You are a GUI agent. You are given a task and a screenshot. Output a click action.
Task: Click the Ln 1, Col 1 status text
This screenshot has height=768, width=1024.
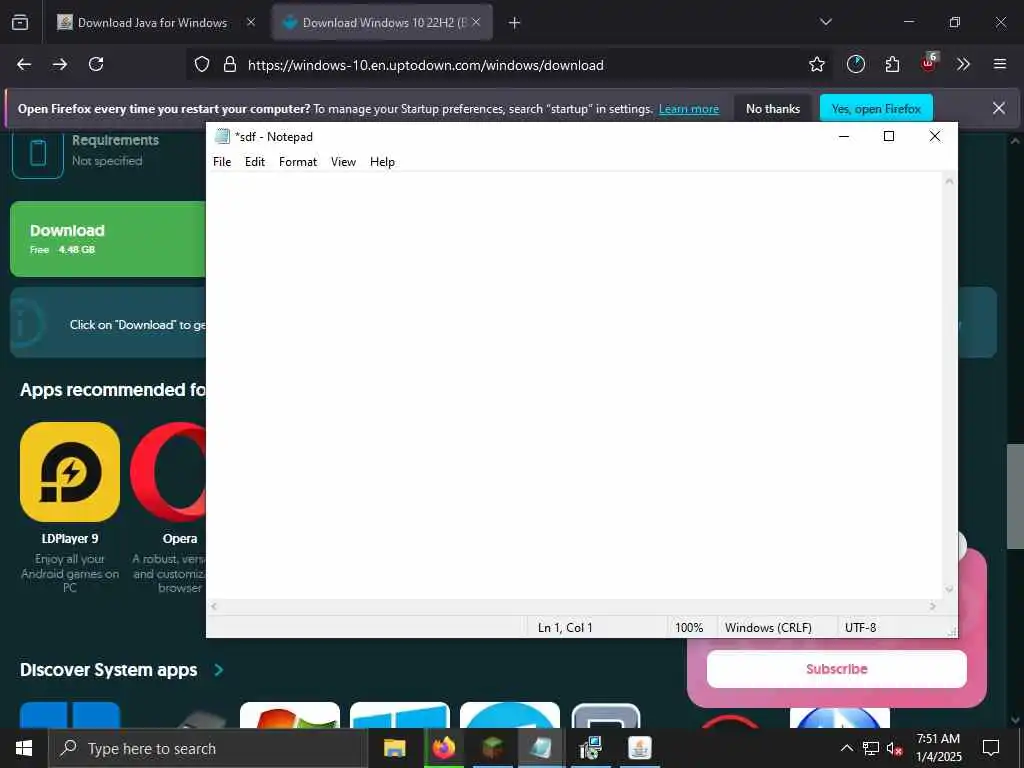pyautogui.click(x=565, y=628)
